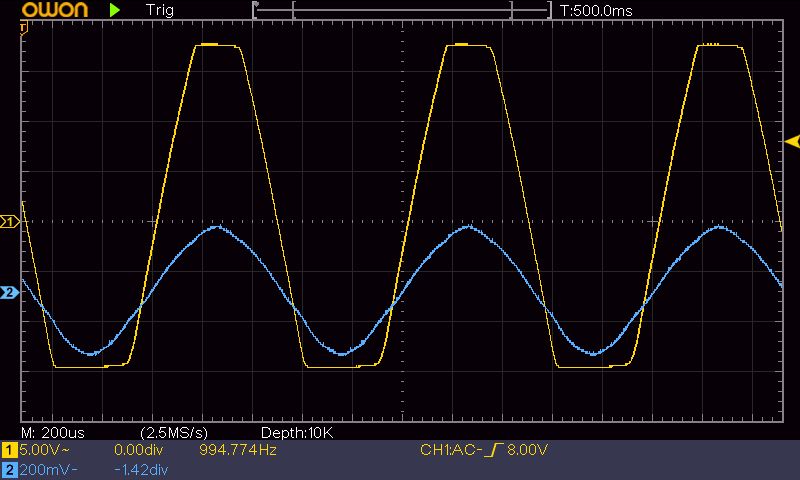
Task: Click the M: 200us timebase readout
Action: pos(53,433)
